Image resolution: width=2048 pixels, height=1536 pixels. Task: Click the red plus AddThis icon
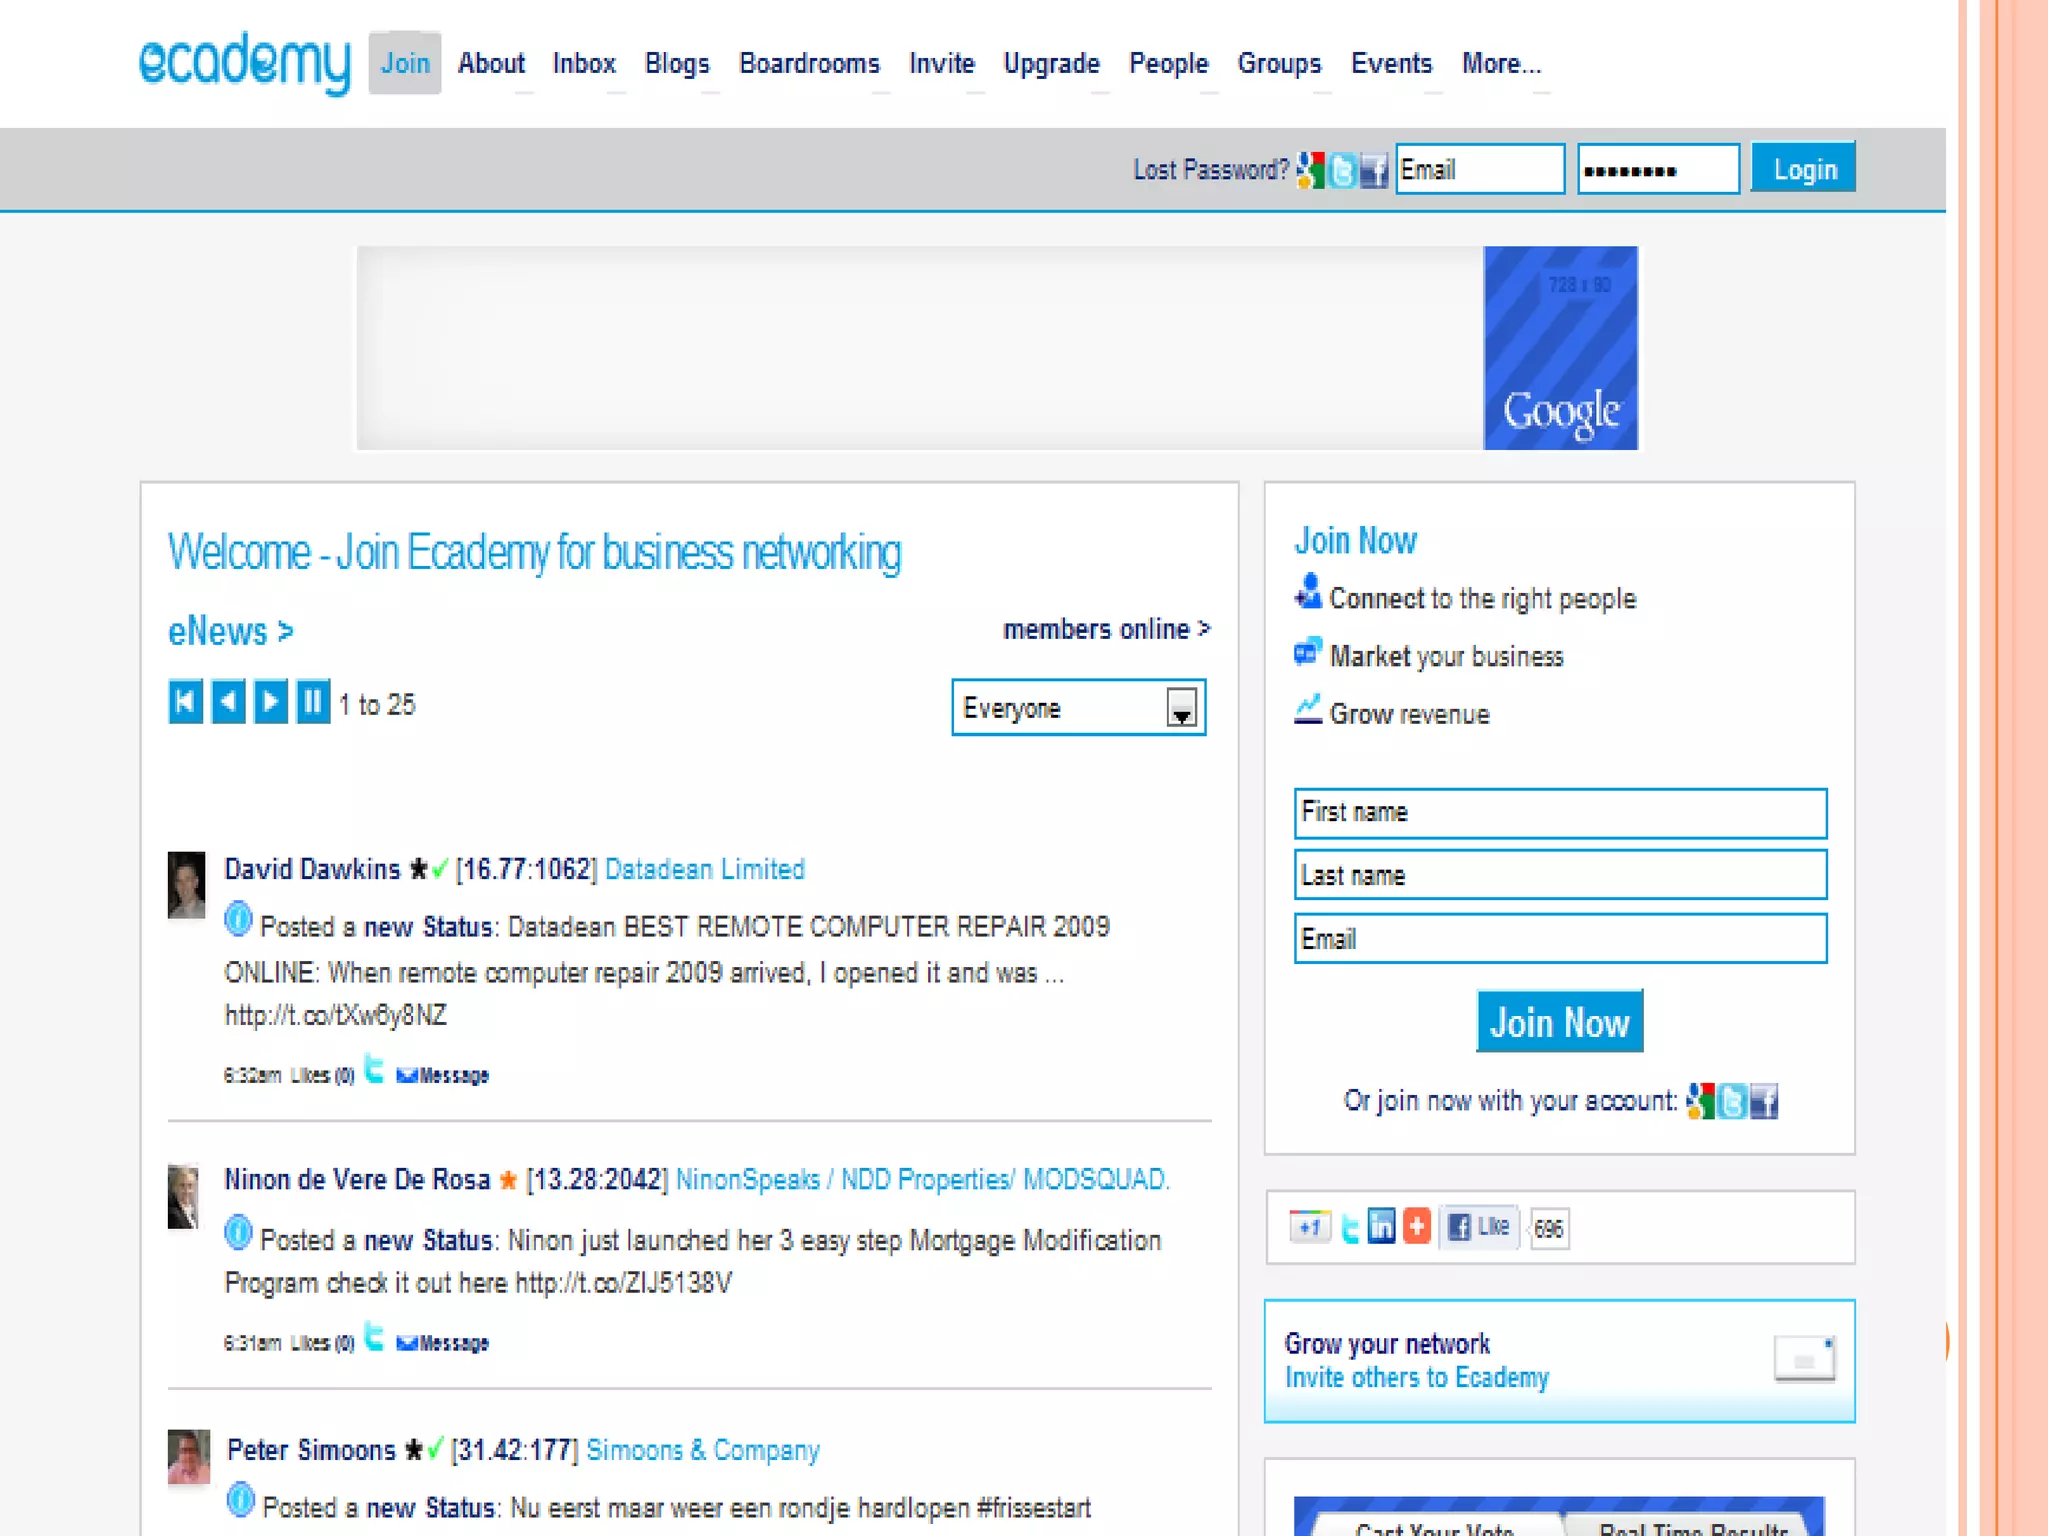(x=1416, y=1226)
